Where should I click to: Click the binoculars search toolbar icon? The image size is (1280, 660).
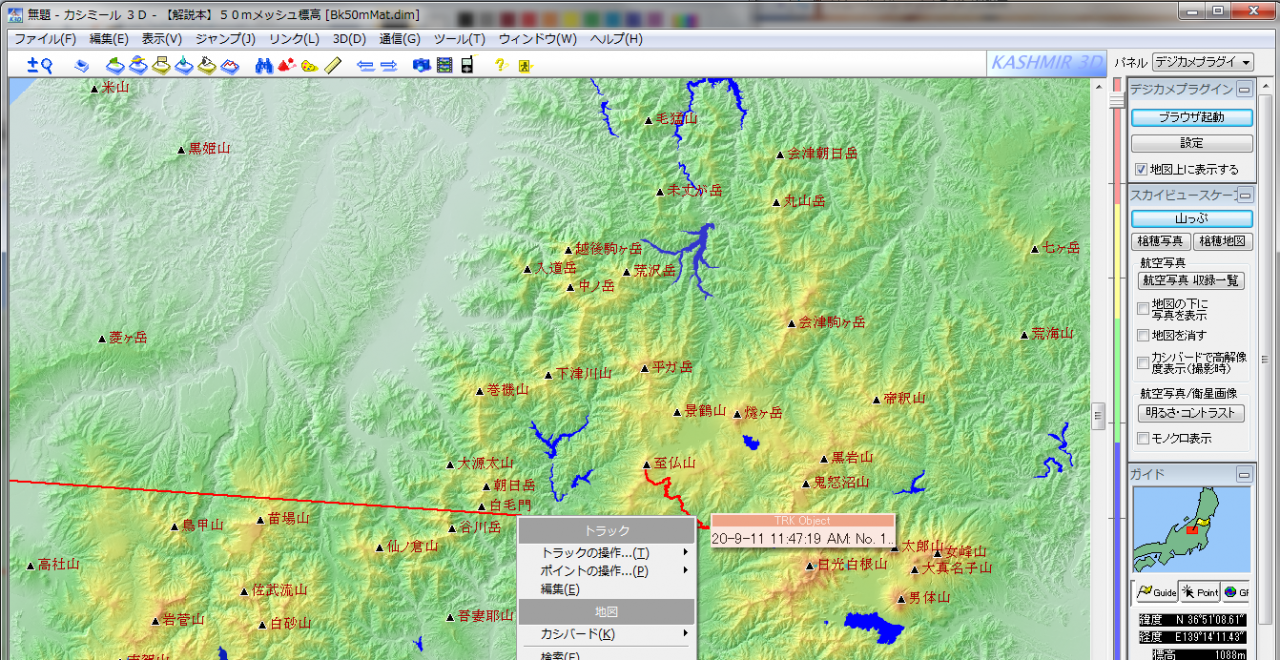264,65
